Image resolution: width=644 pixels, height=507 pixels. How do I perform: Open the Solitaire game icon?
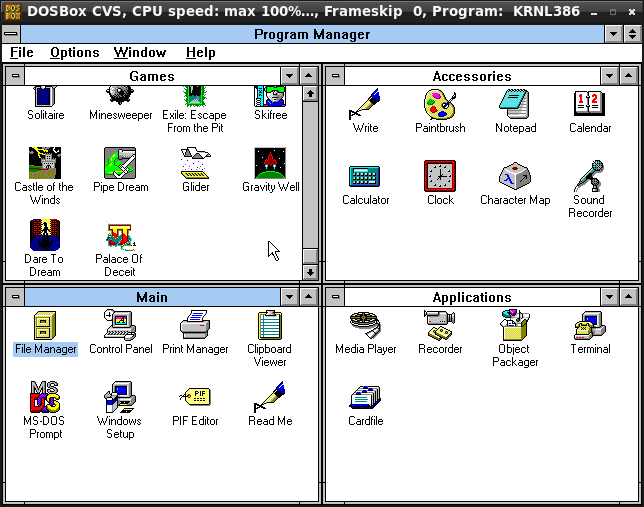(45, 96)
